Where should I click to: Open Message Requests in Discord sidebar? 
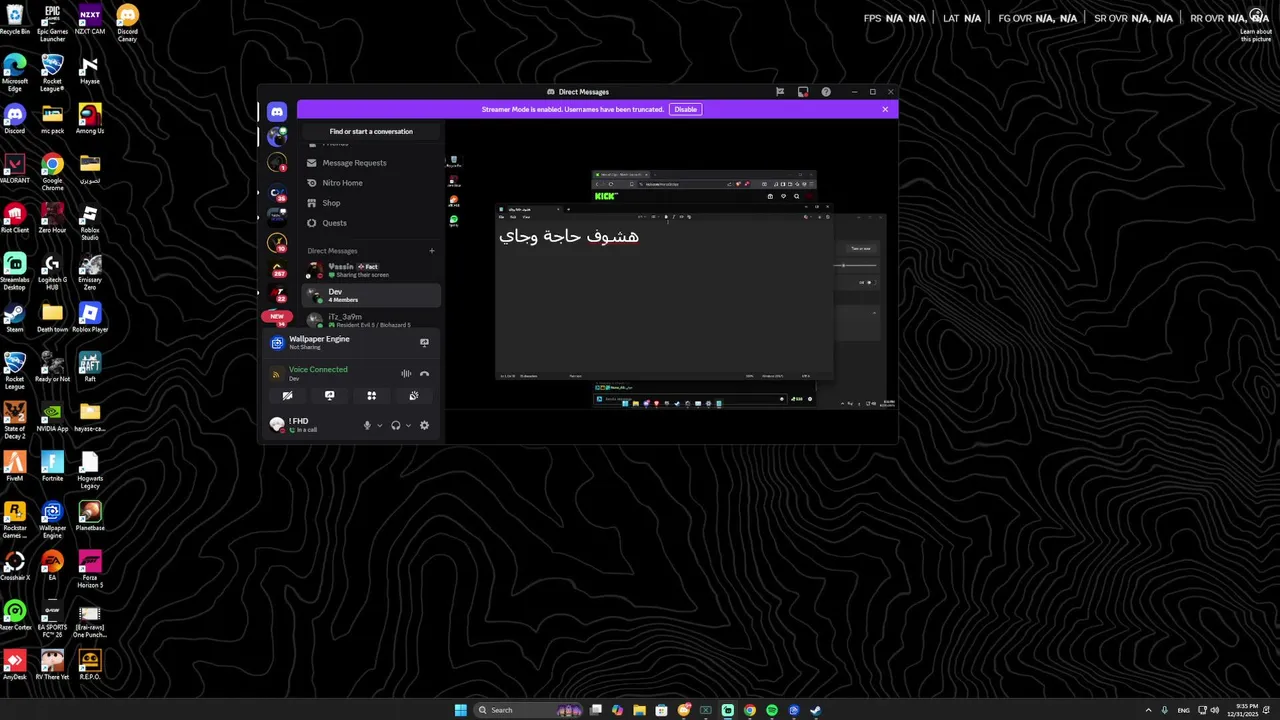pos(371,163)
